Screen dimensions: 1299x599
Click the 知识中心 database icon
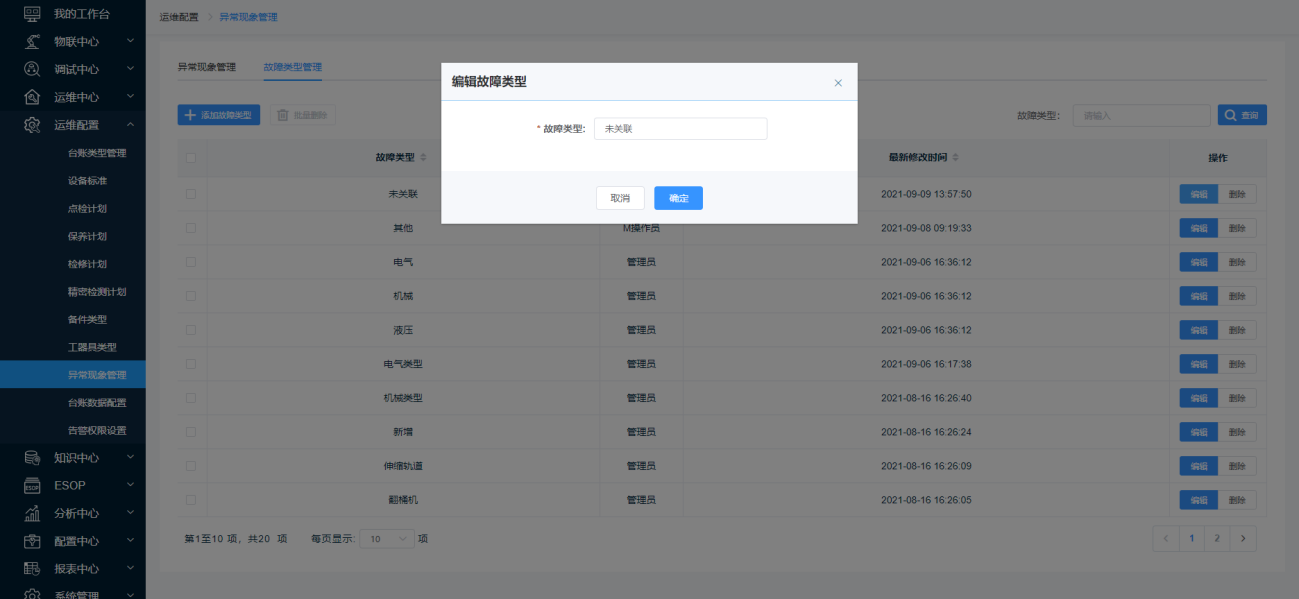[32, 458]
